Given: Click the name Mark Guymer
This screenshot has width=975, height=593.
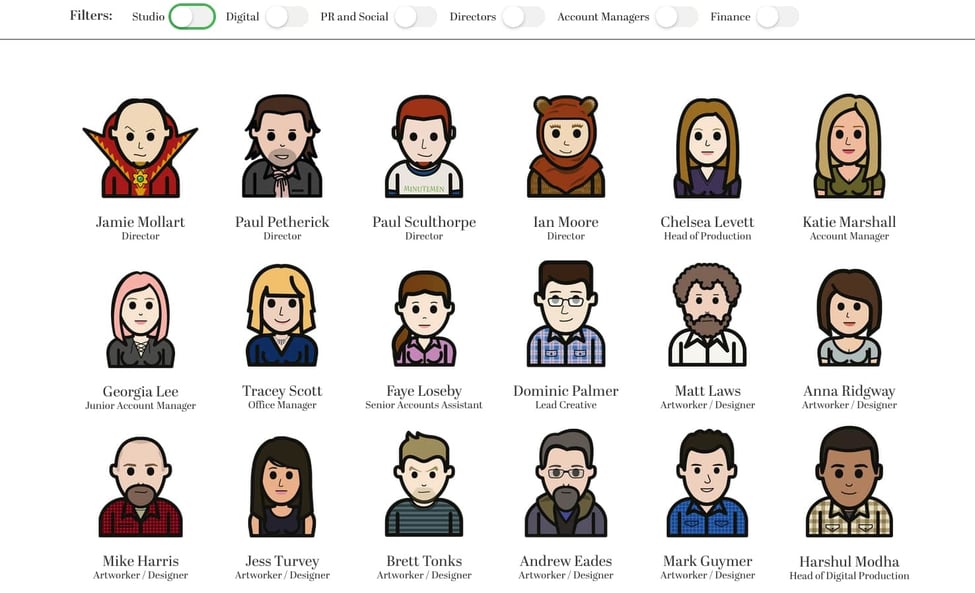Looking at the screenshot, I should coord(708,561).
